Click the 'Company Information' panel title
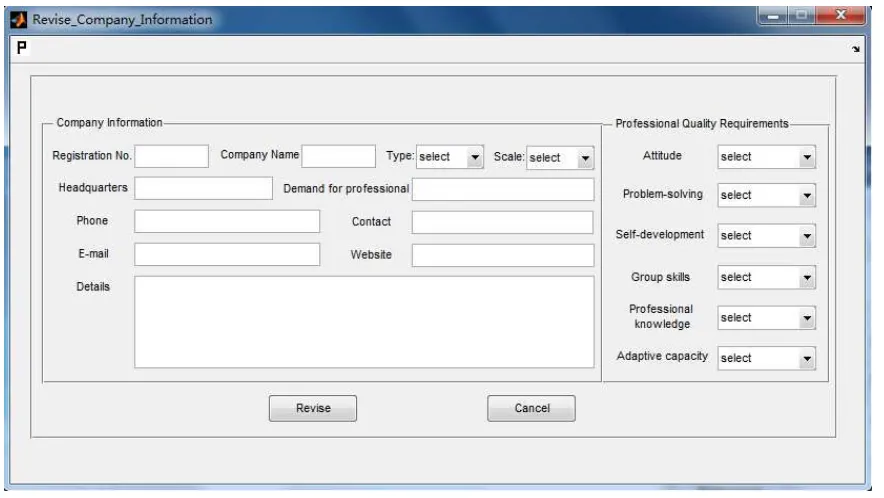The width and height of the screenshot is (884, 498). pyautogui.click(x=109, y=122)
